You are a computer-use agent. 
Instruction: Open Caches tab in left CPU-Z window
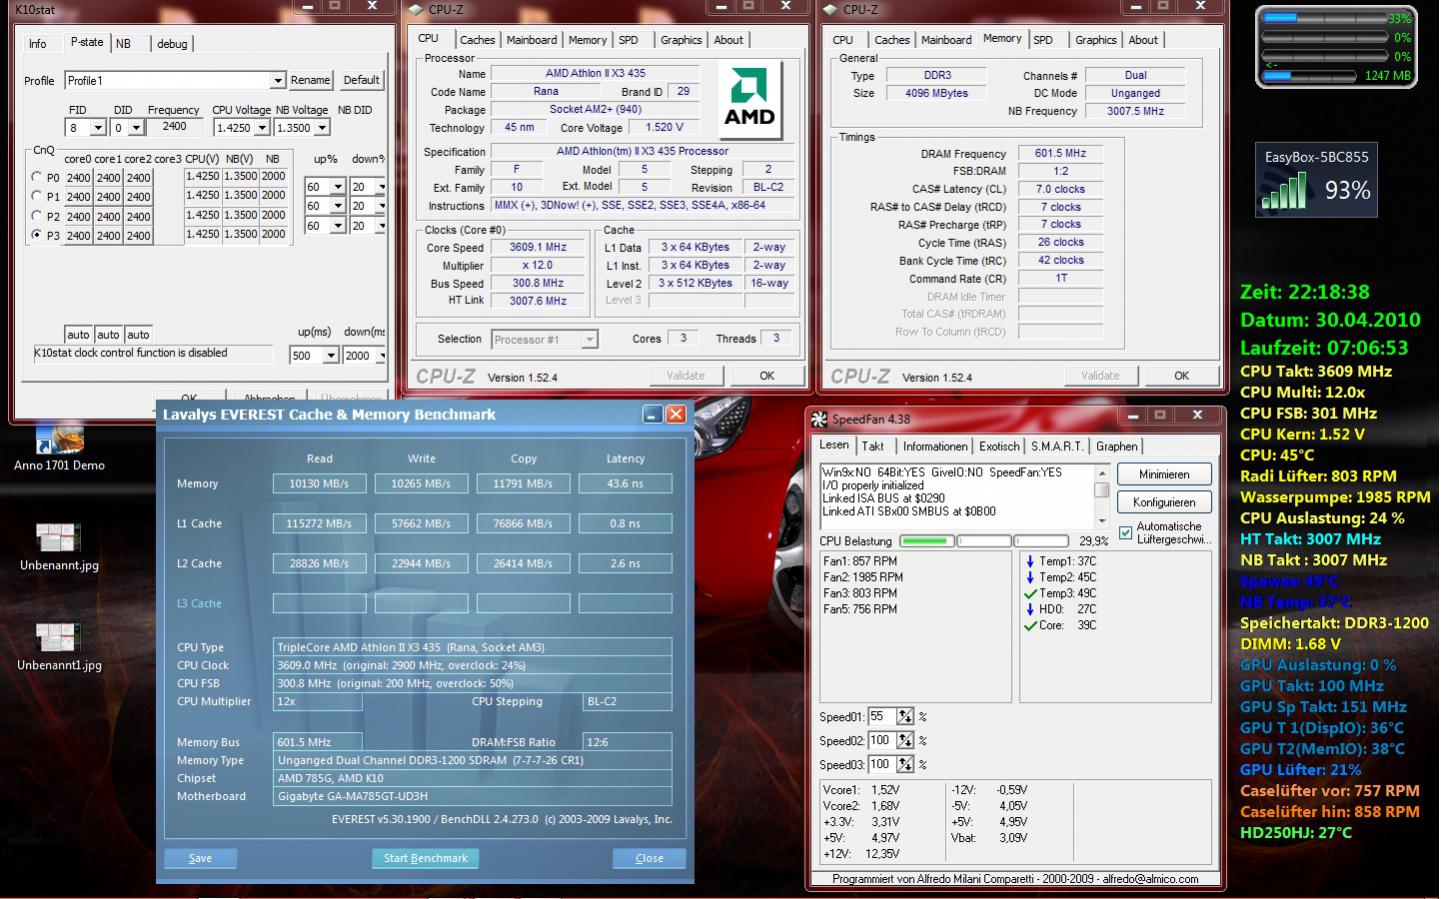click(x=477, y=40)
